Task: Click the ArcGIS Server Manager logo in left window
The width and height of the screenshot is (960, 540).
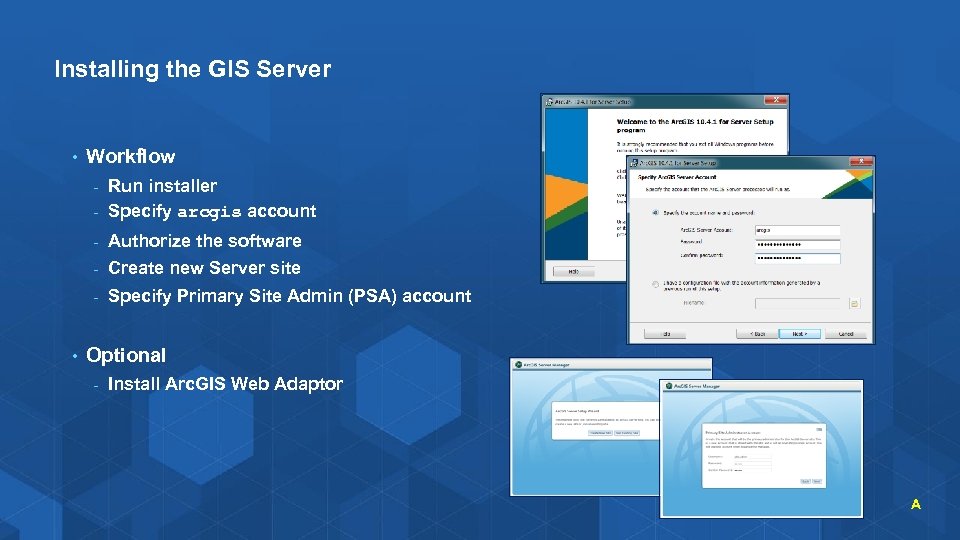Action: (x=519, y=364)
